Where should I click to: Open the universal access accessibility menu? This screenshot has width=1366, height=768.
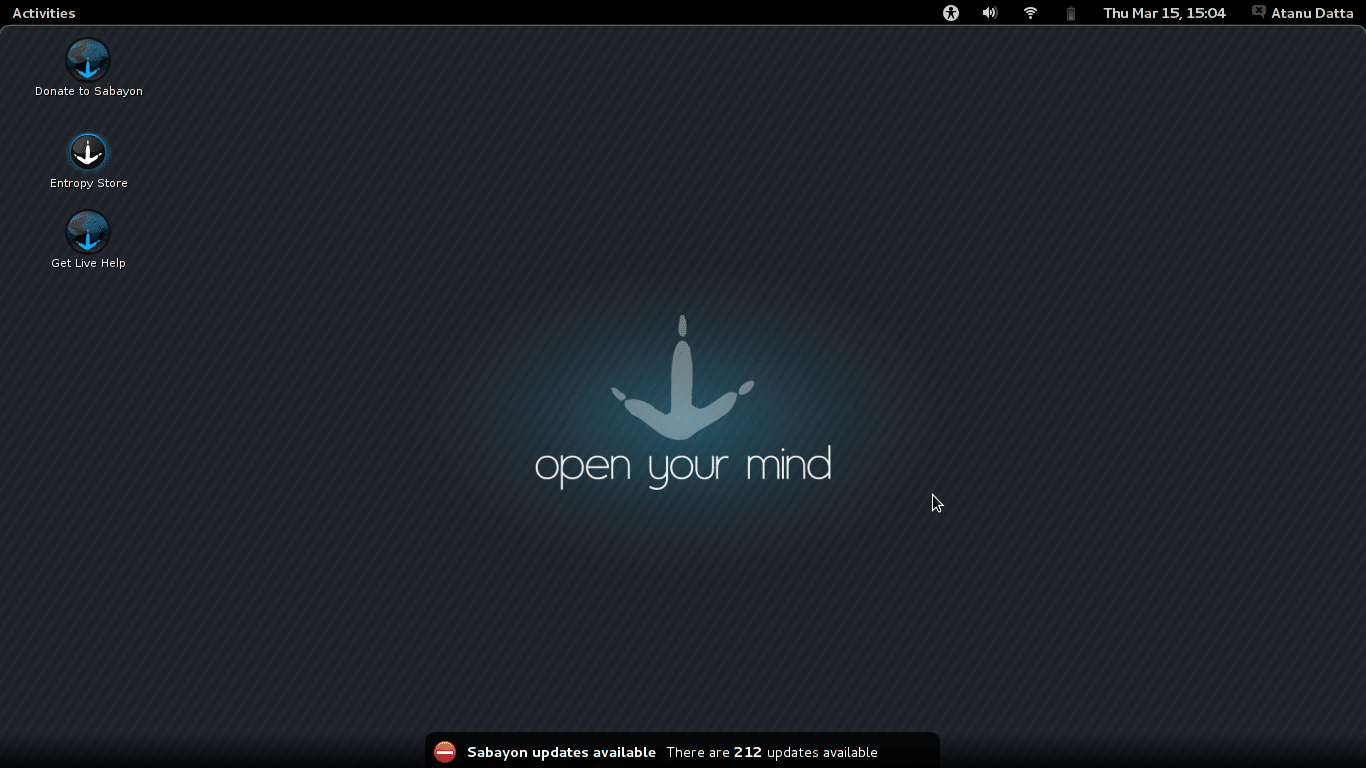tap(951, 13)
